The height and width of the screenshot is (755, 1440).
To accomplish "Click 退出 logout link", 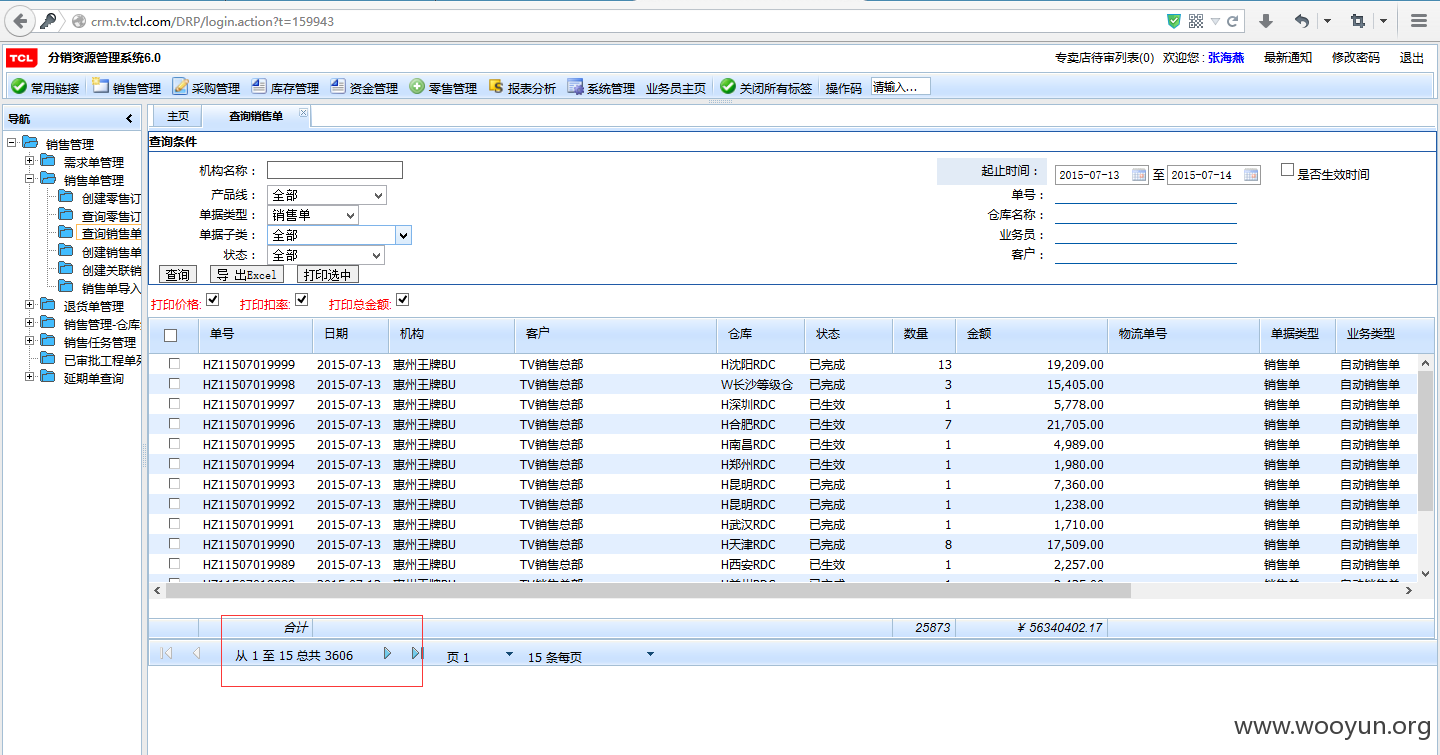I will pyautogui.click(x=1412, y=58).
